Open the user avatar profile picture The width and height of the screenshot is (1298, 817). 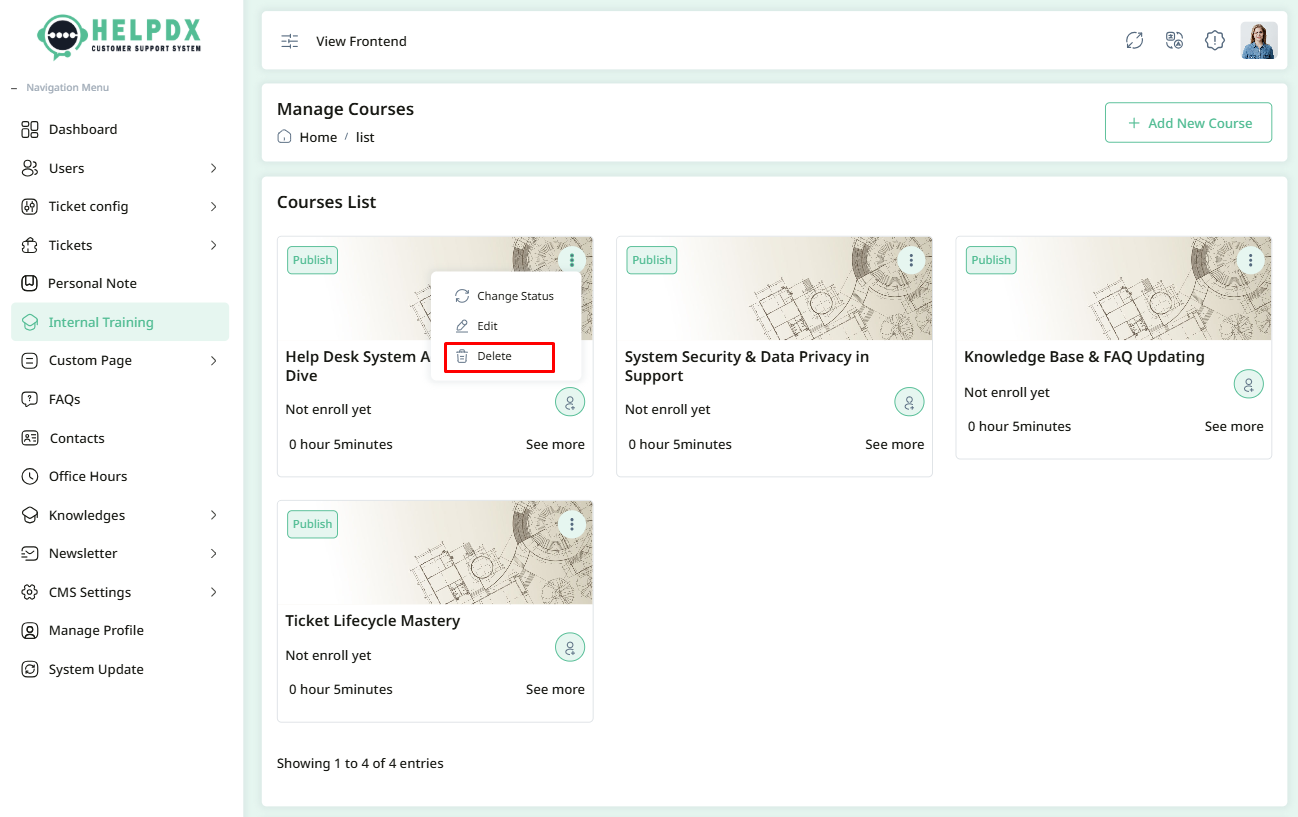[1259, 41]
